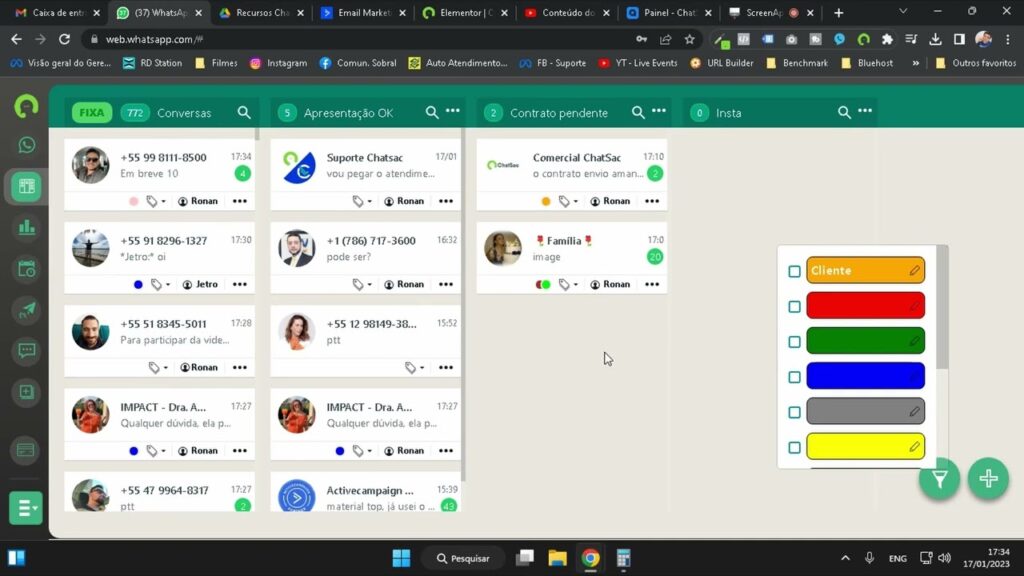Click the green plus add button
1024x576 pixels.
(x=988, y=479)
